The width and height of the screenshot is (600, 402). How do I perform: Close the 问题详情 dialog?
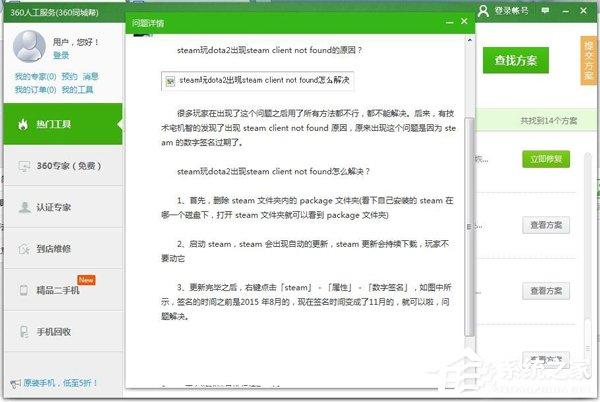tap(464, 21)
